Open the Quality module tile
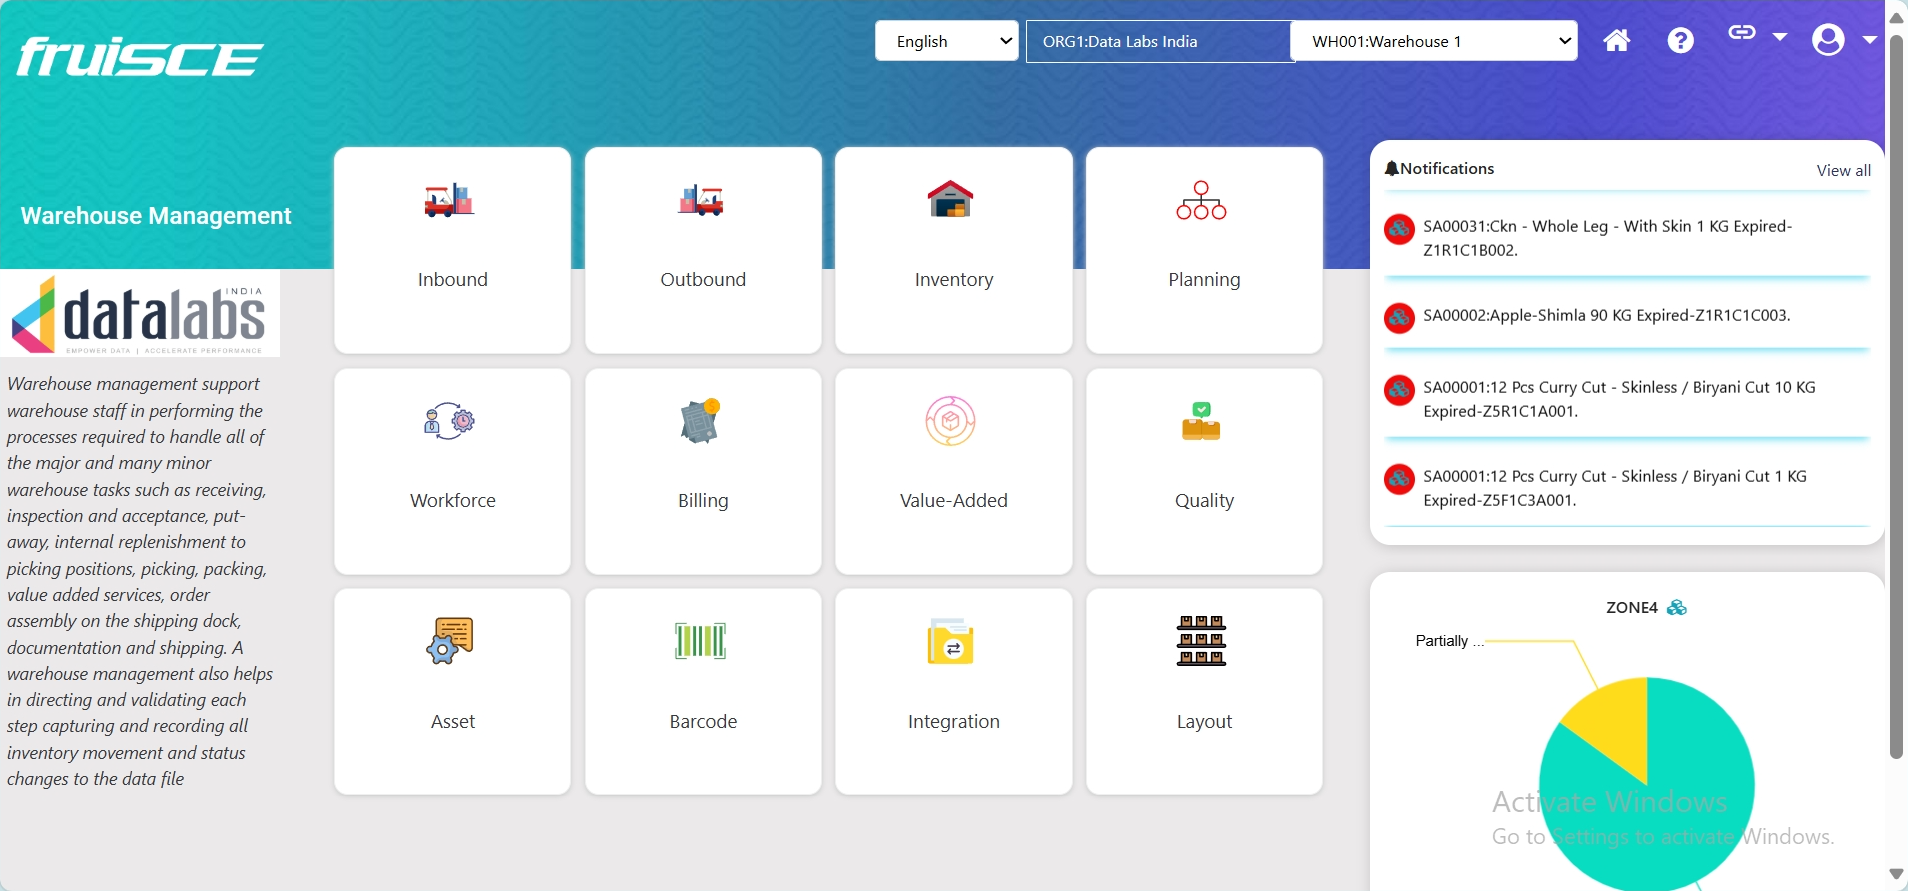Screen dimensions: 1908x891 pyautogui.click(x=1204, y=471)
